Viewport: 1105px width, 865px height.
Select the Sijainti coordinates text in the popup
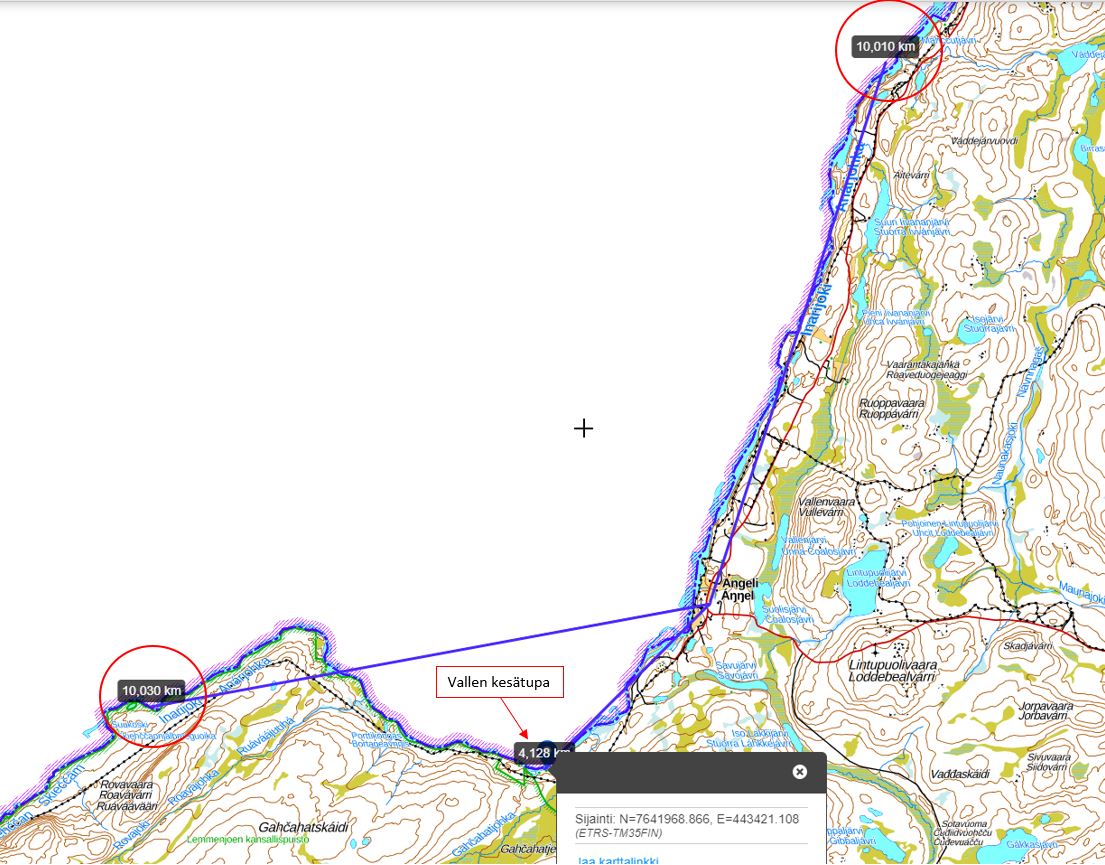pyautogui.click(x=687, y=818)
